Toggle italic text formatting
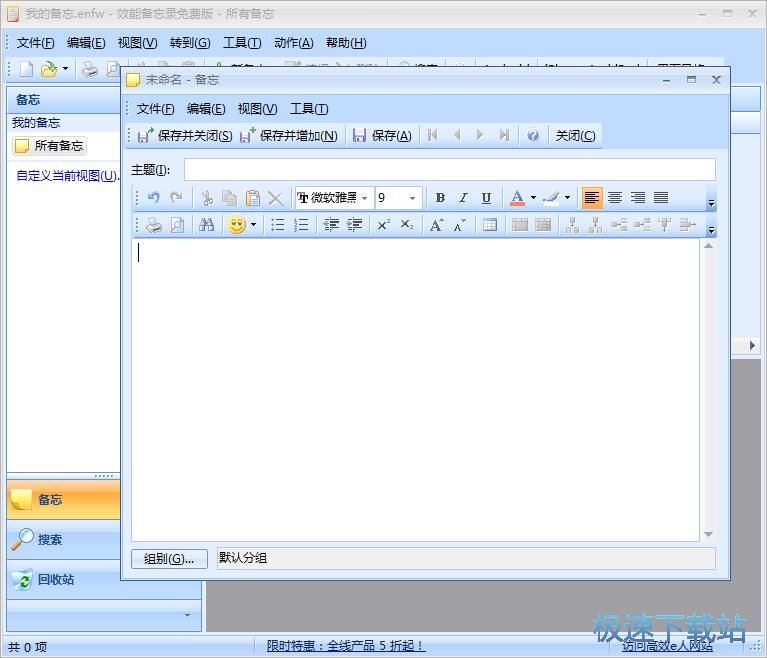This screenshot has width=767, height=658. (x=463, y=198)
